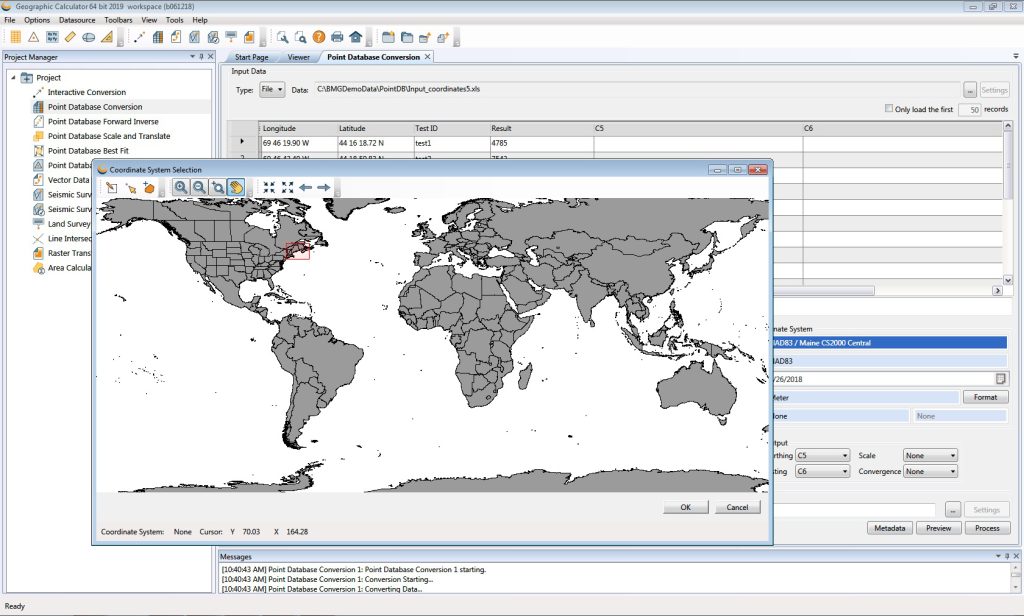Enable 'Only load the first' records checkbox
1024x616 pixels.
pos(889,109)
